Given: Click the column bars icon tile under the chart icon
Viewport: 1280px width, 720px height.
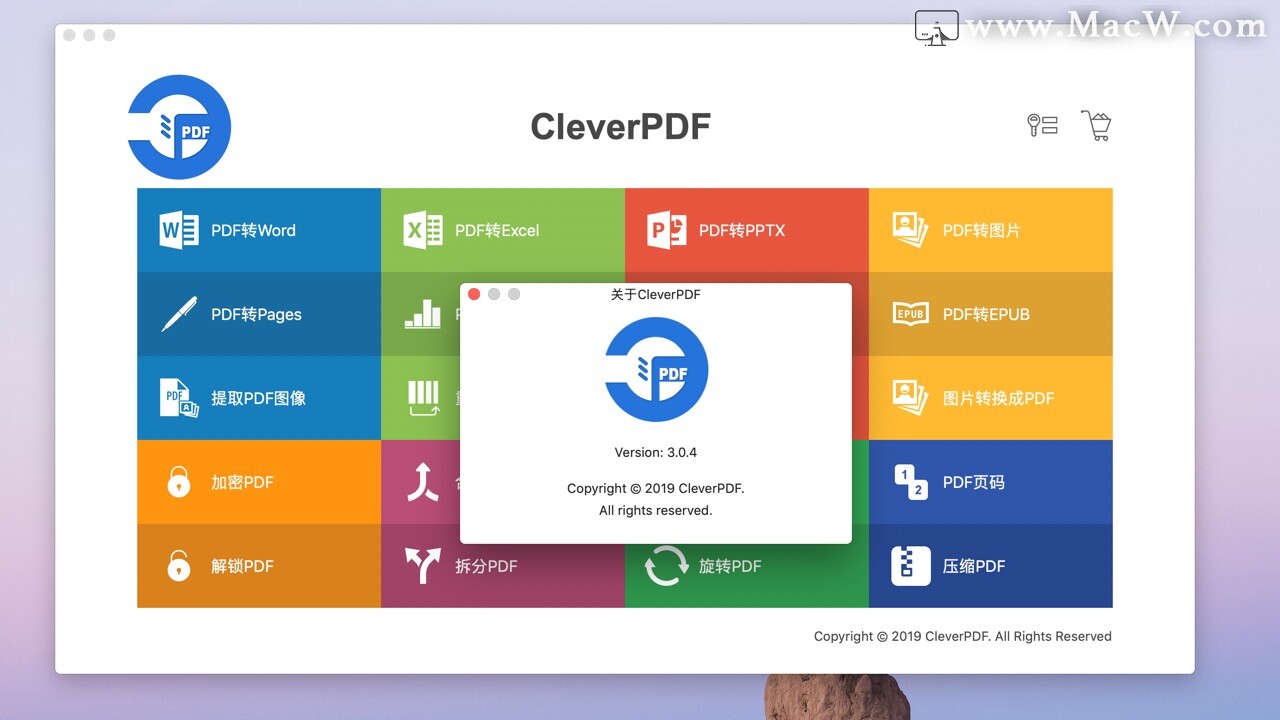Looking at the screenshot, I should tap(421, 398).
